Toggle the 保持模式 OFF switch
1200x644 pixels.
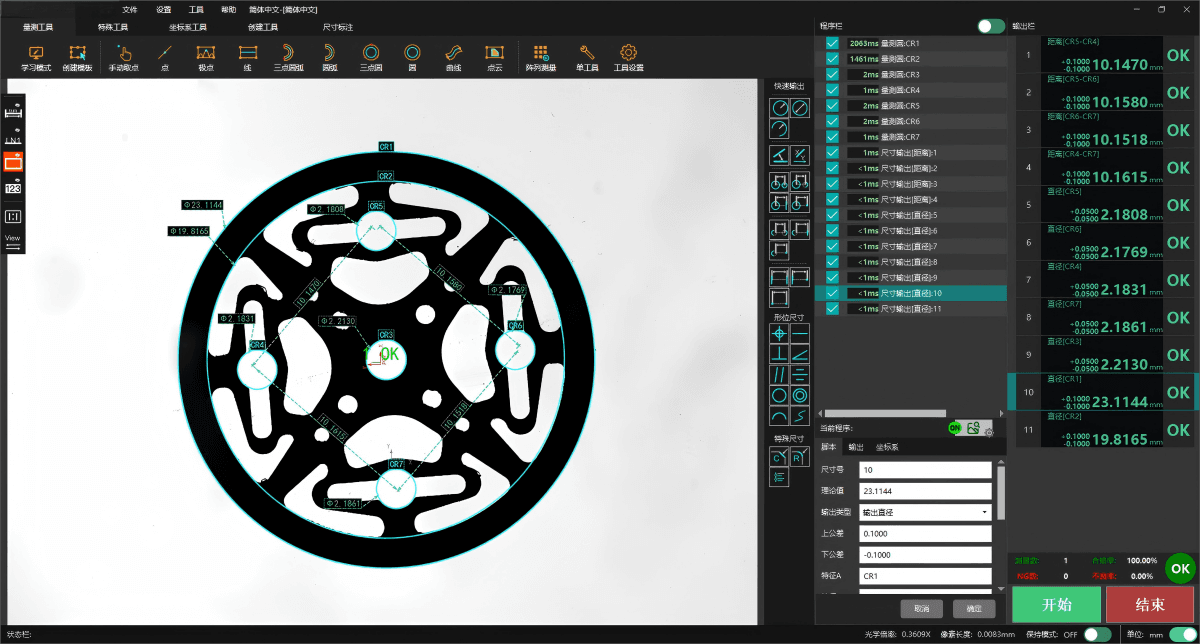[x=1097, y=634]
